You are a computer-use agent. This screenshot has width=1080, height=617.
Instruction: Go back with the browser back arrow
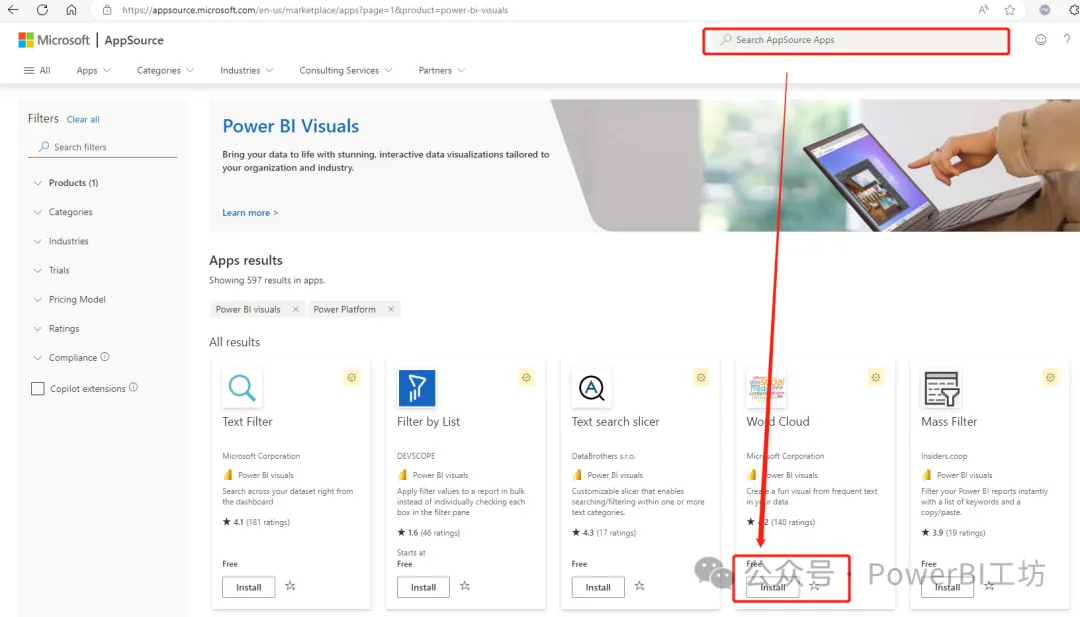[x=13, y=10]
